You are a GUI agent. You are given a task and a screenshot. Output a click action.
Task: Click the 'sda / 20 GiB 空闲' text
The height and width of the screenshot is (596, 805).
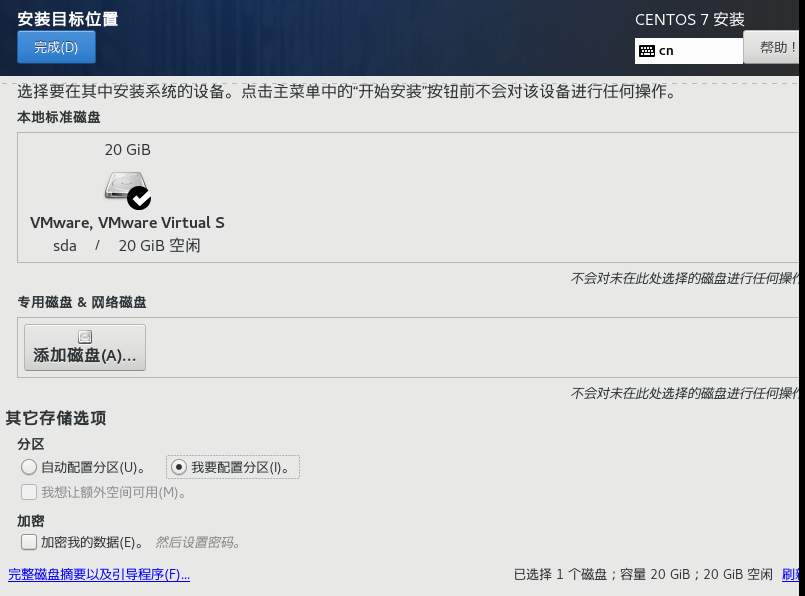127,246
